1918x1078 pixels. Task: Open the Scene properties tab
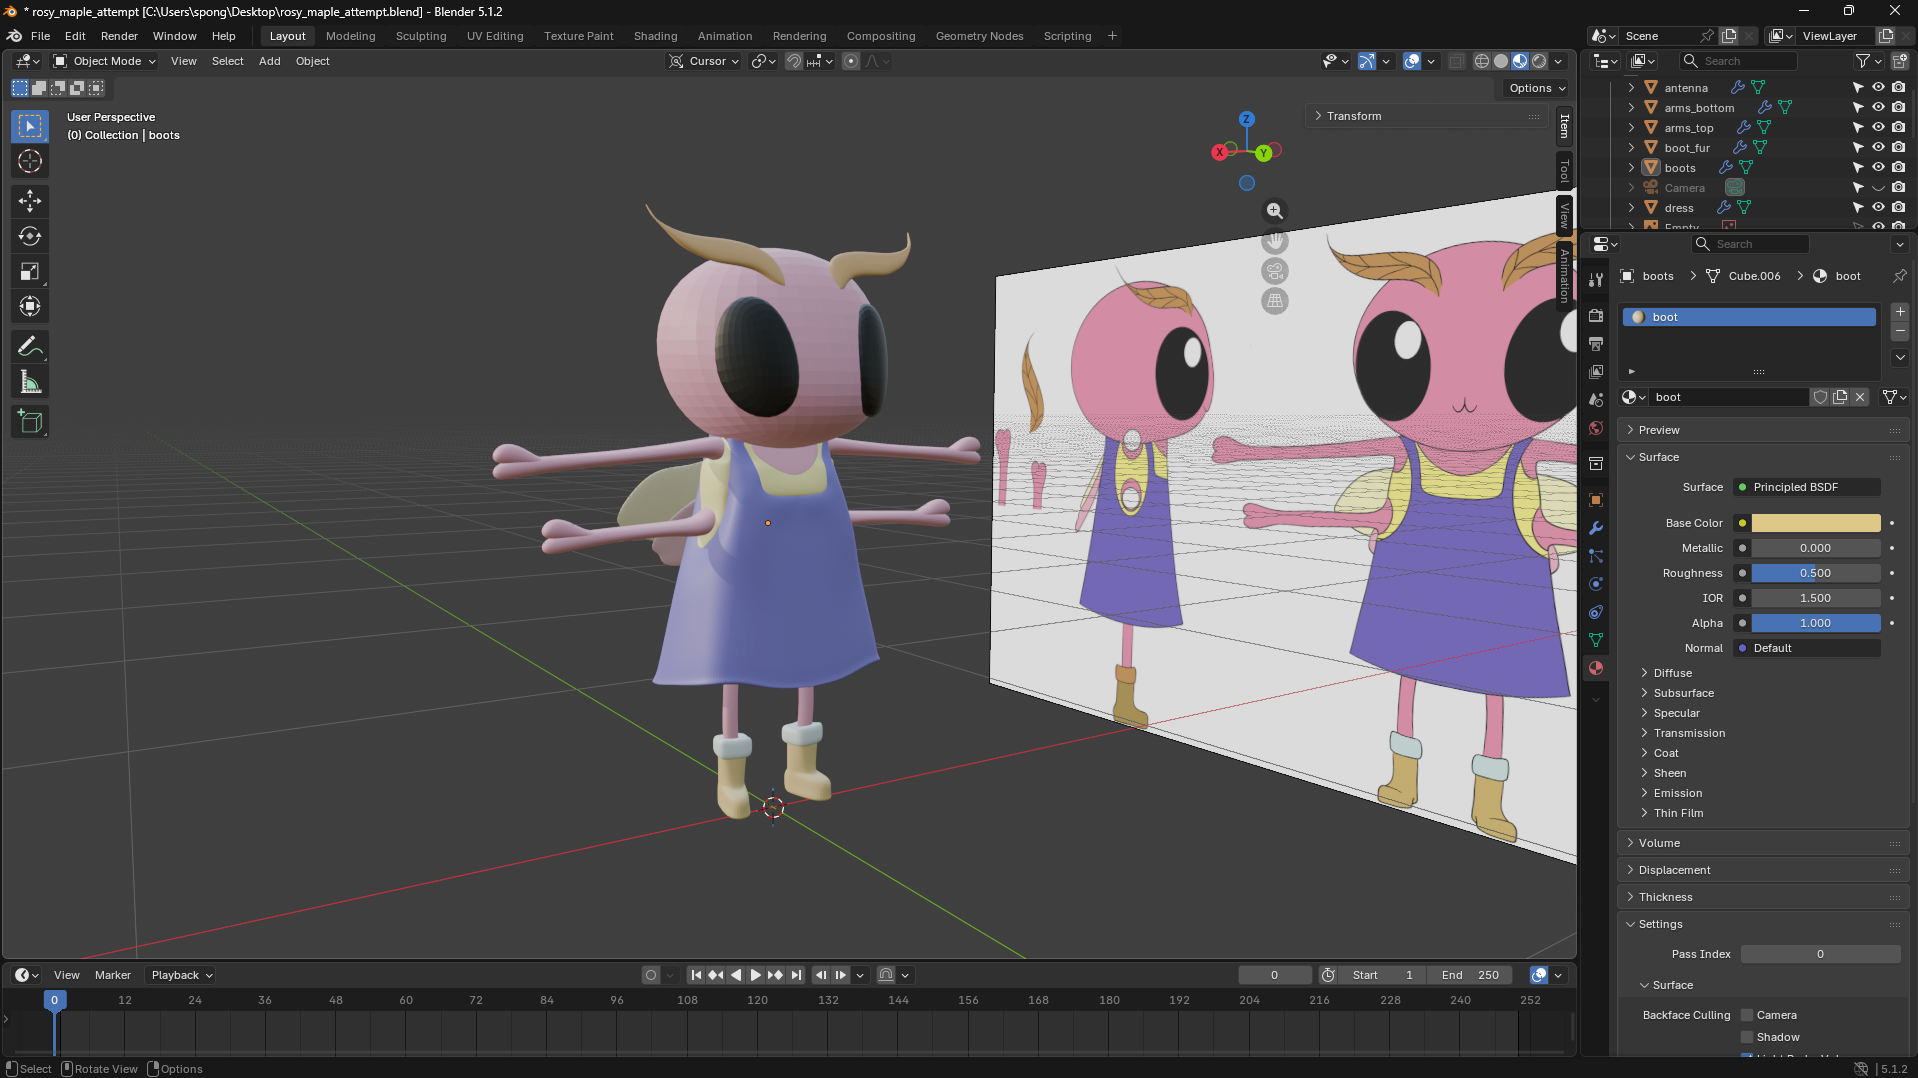click(1596, 400)
